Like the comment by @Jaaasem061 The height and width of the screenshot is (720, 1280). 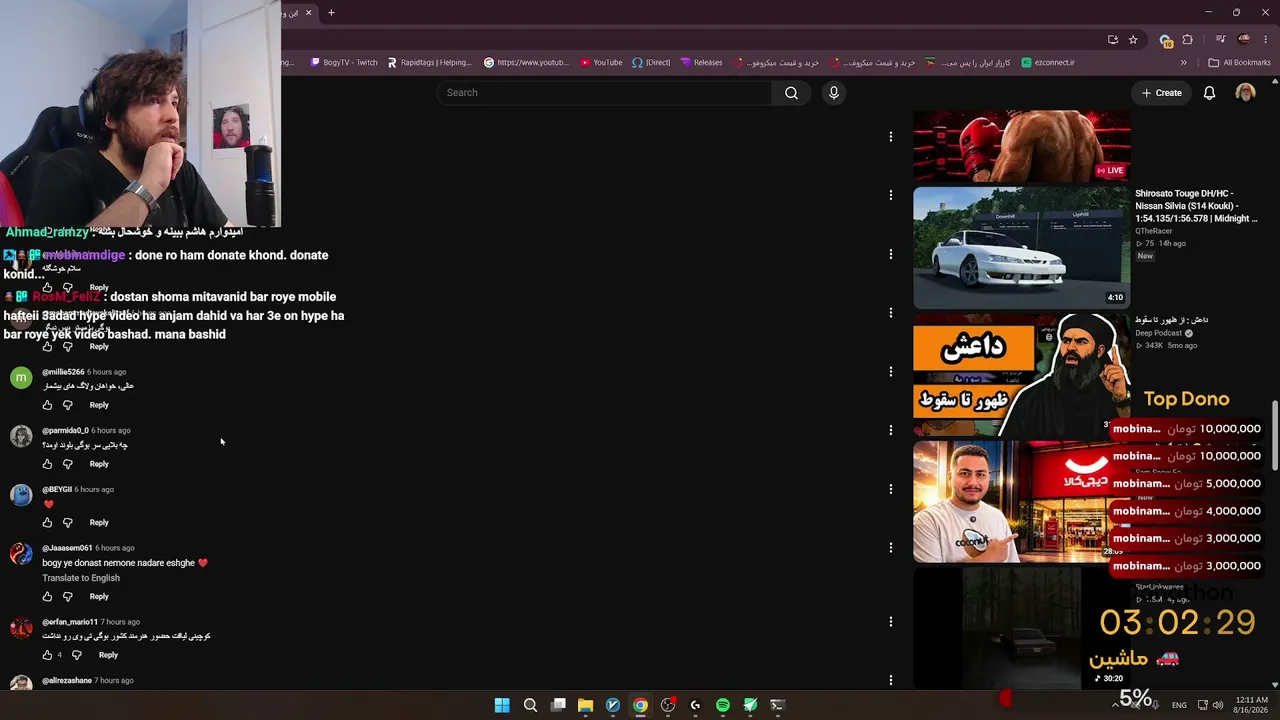coord(47,596)
